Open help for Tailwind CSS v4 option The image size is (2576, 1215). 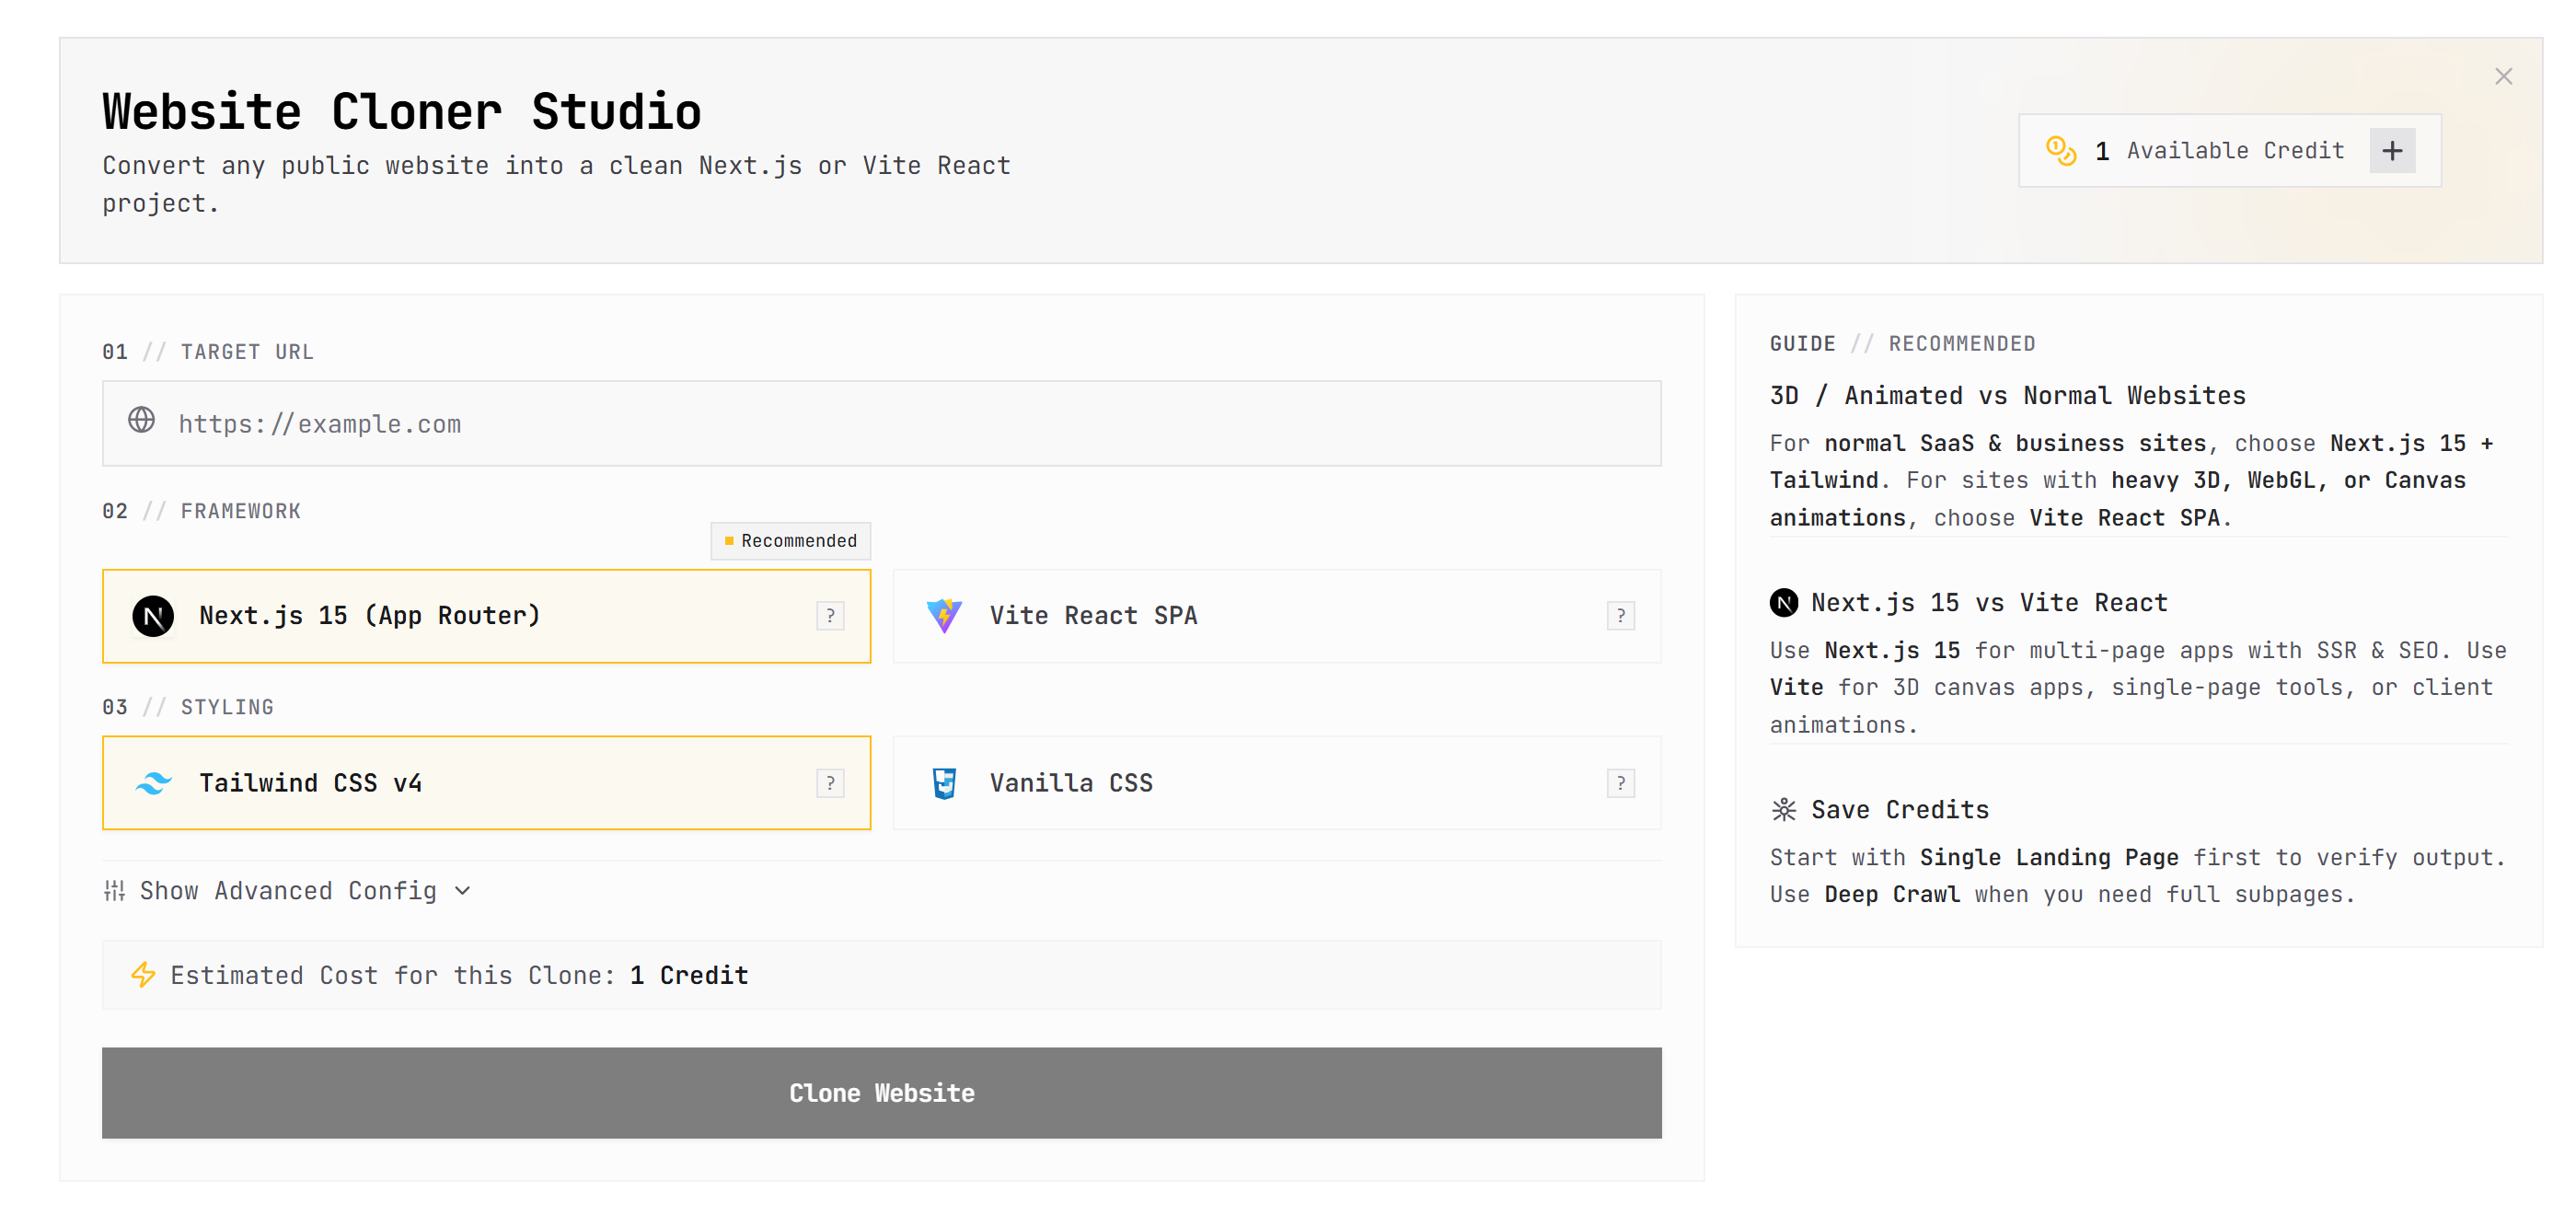point(830,783)
